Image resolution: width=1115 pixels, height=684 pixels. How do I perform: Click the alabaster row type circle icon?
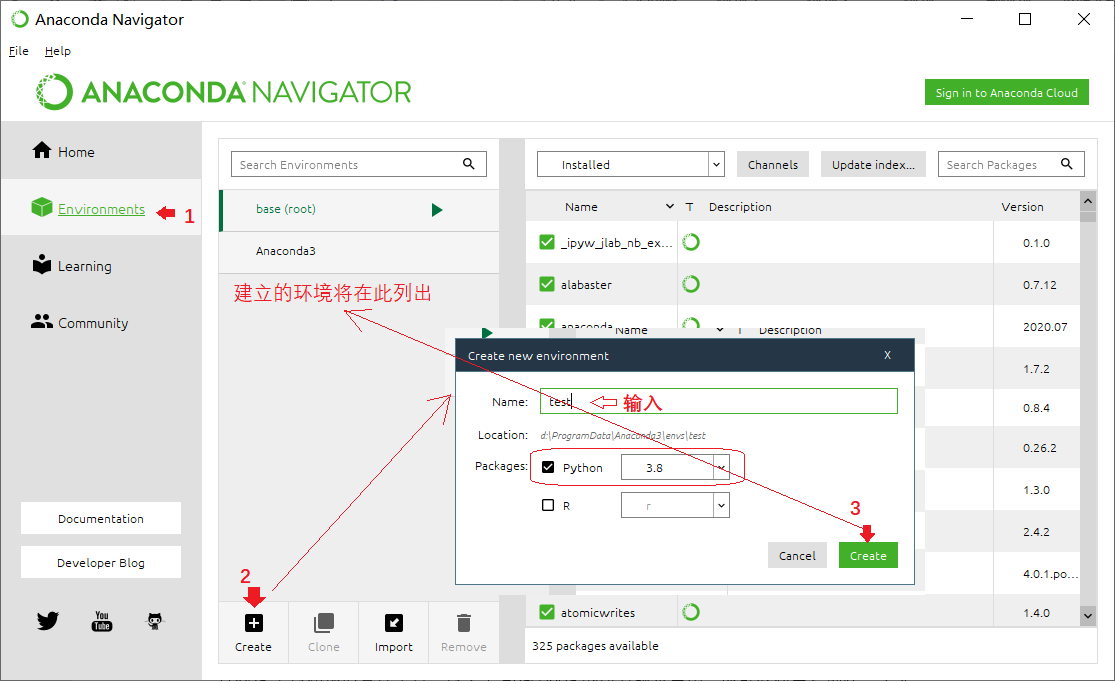[691, 284]
